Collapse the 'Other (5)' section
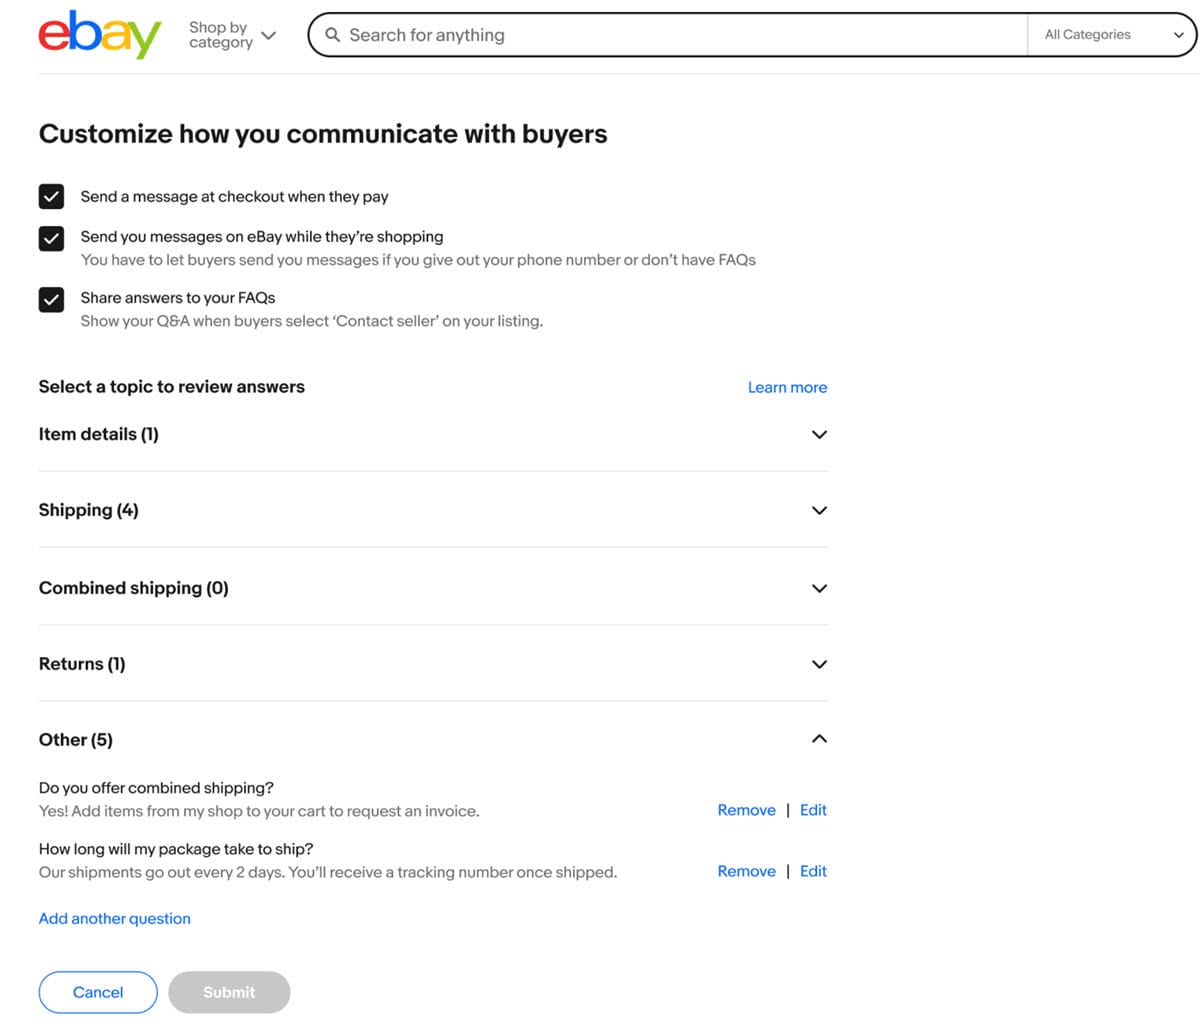 (819, 739)
